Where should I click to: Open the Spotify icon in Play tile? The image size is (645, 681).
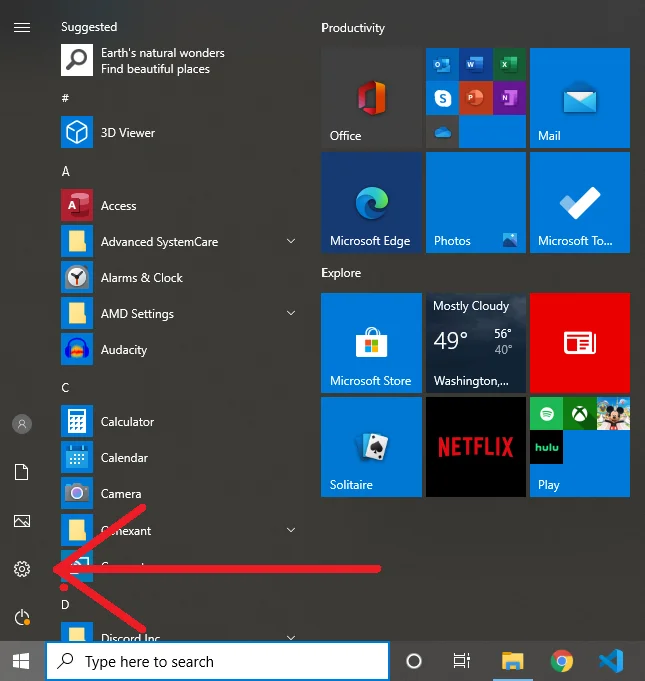click(546, 414)
